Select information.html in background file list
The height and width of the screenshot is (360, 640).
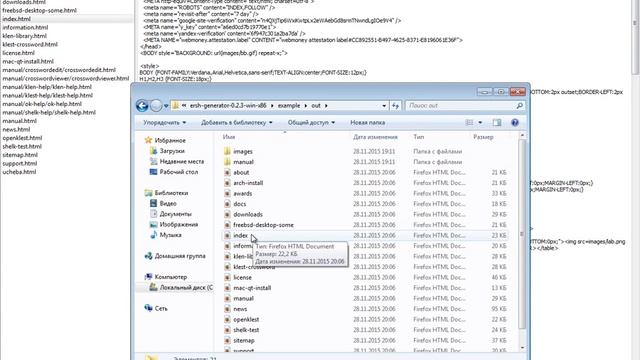click(25, 27)
